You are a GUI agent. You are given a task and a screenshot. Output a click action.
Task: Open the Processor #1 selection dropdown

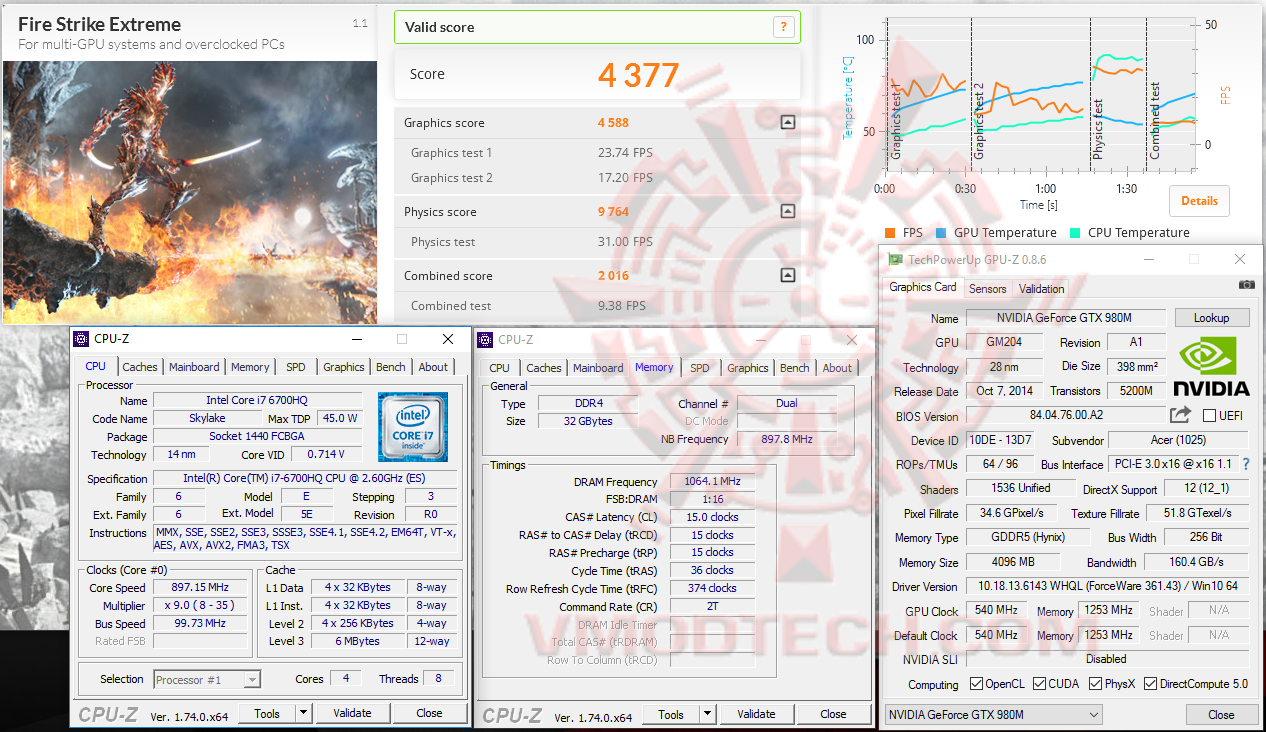(x=207, y=679)
